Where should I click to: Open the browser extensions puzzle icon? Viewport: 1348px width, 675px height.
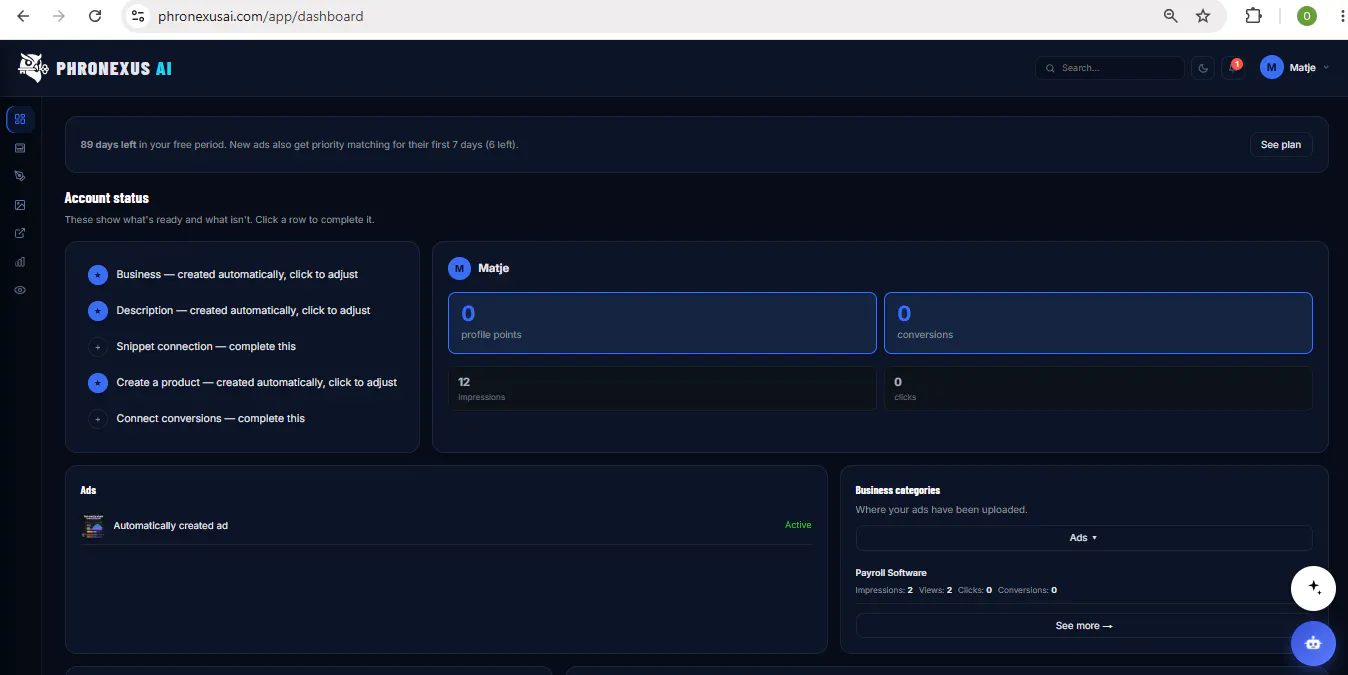1253,16
